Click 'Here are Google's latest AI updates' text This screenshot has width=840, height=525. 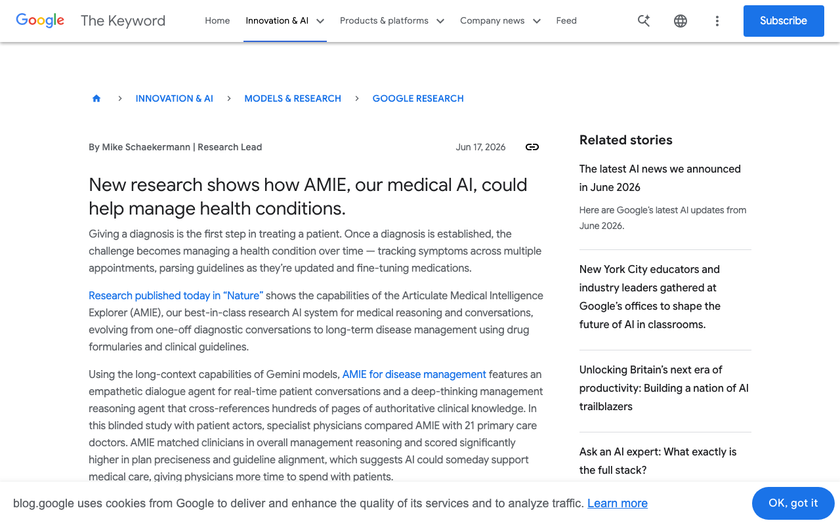coord(663,218)
